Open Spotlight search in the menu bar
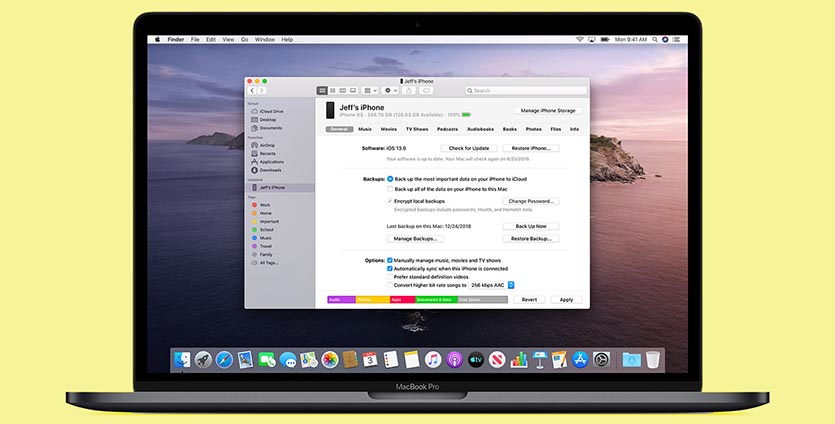This screenshot has height=424, width=835. click(653, 39)
